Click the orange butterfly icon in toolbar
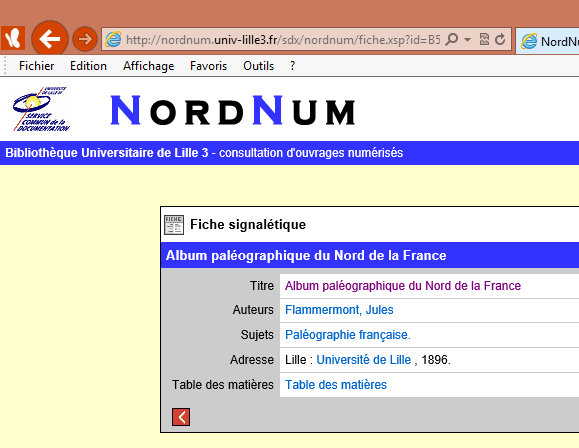 pos(13,38)
